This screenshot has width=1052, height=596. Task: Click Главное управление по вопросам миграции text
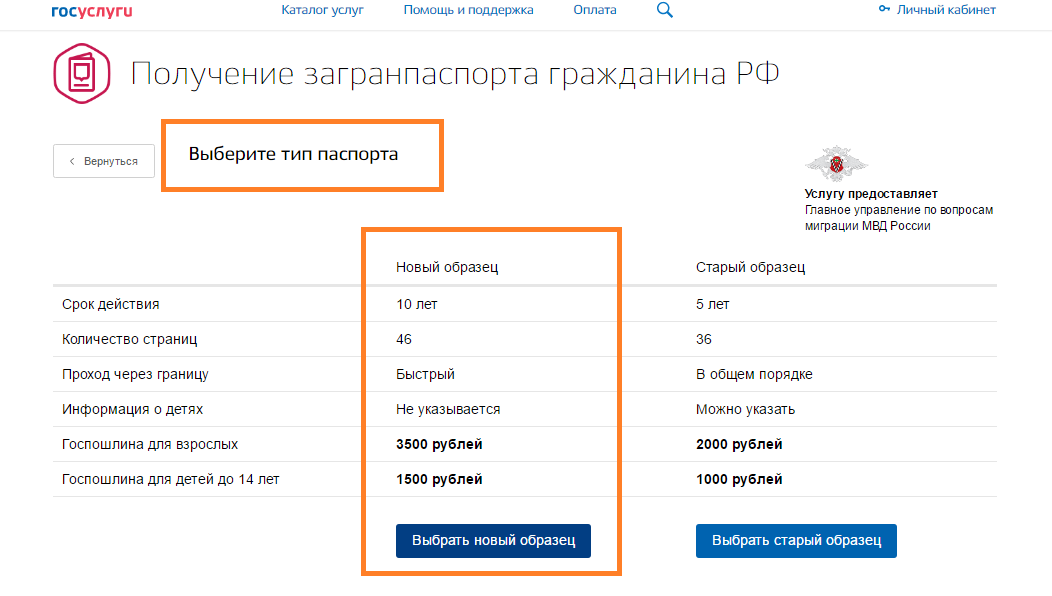coord(899,218)
